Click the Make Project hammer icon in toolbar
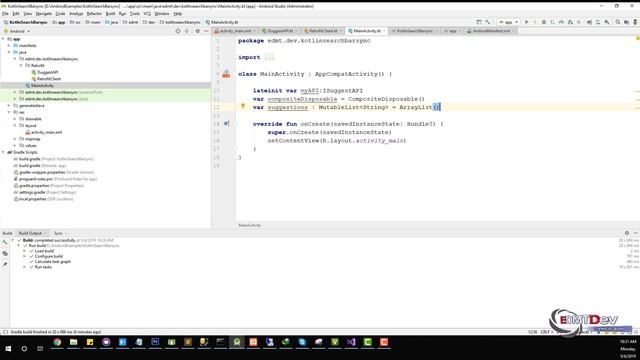The height and width of the screenshot is (360, 640). coord(488,22)
